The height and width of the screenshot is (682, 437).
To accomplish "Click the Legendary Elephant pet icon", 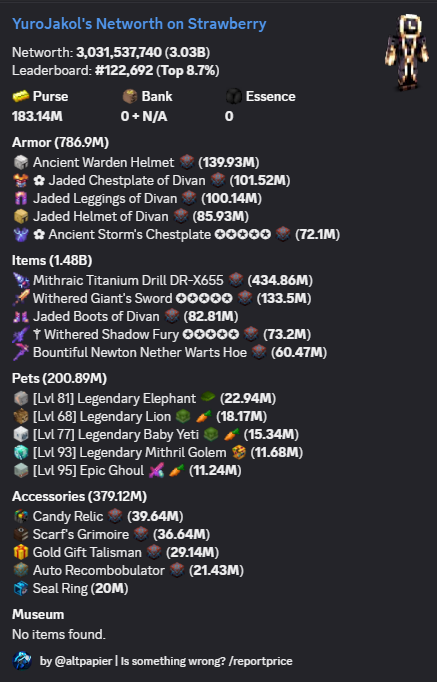I will click(x=20, y=398).
